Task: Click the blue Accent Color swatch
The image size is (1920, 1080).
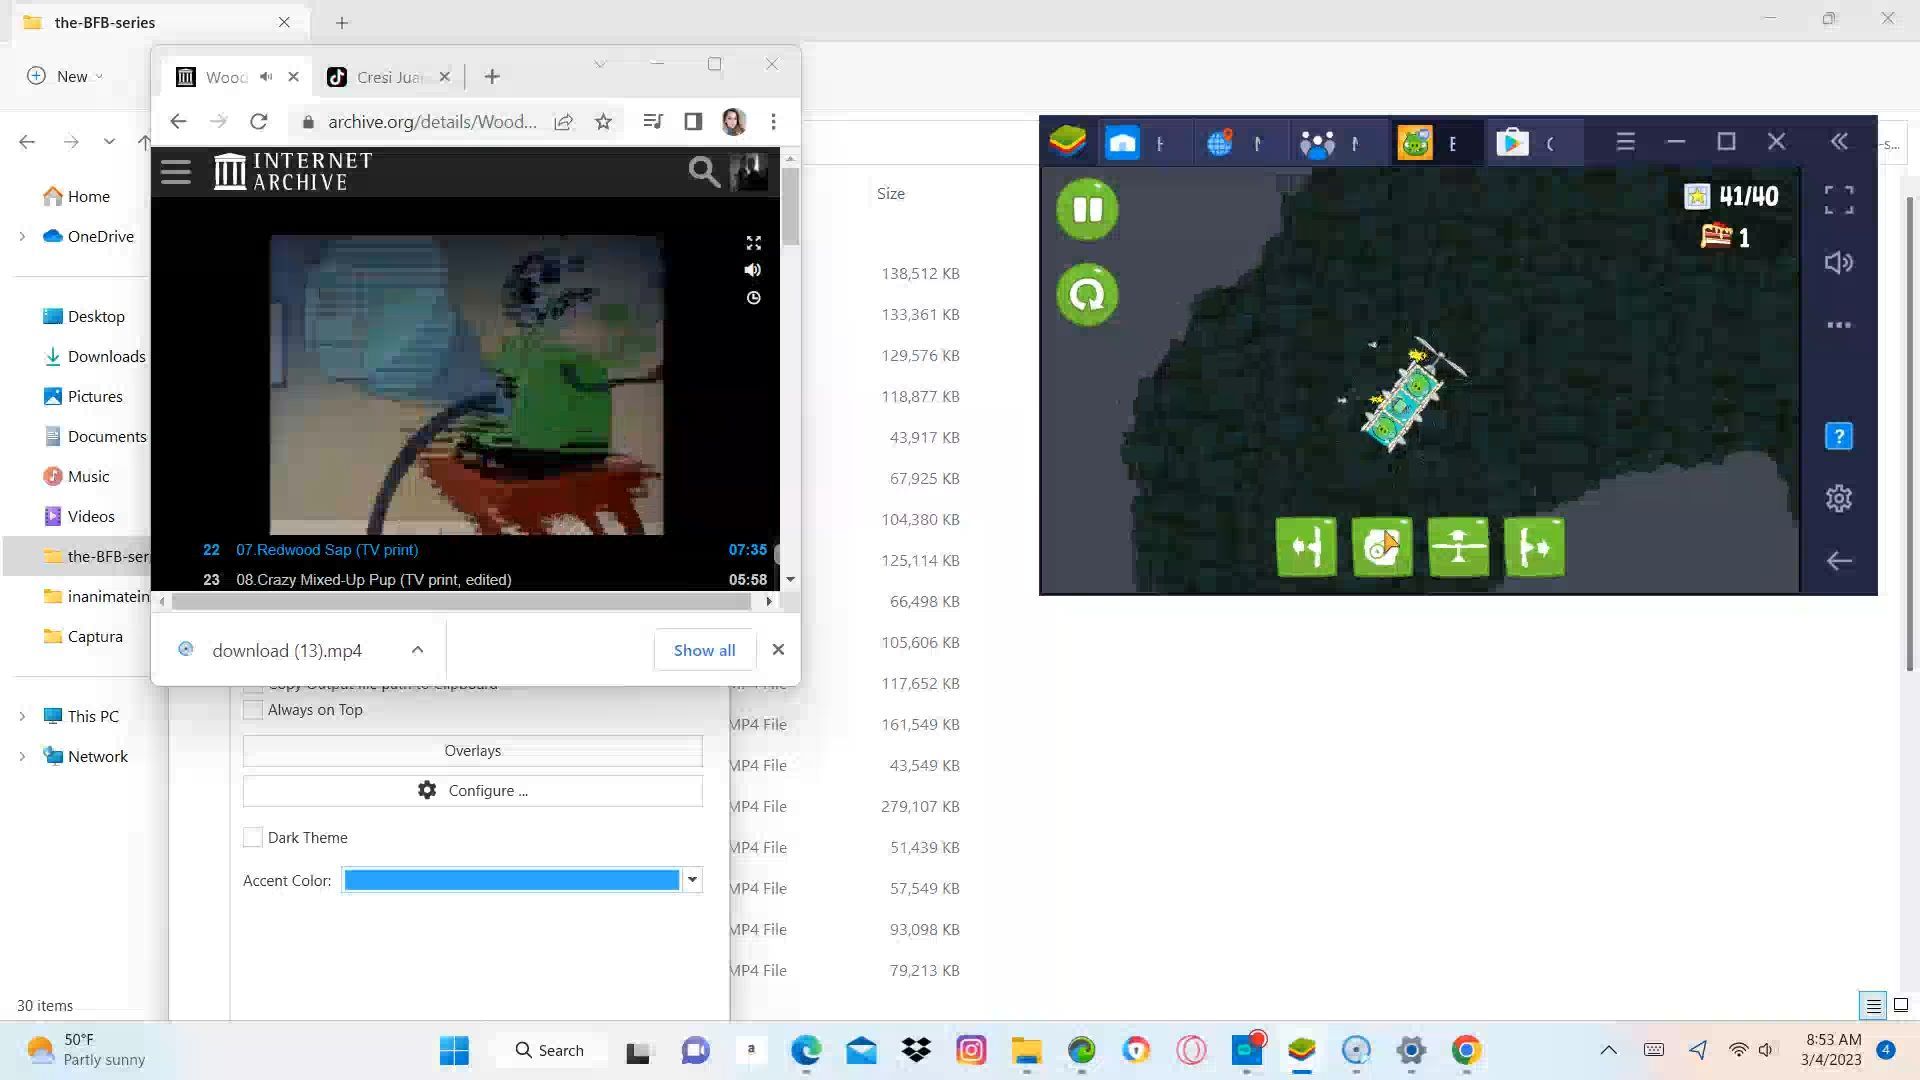Action: tap(511, 880)
